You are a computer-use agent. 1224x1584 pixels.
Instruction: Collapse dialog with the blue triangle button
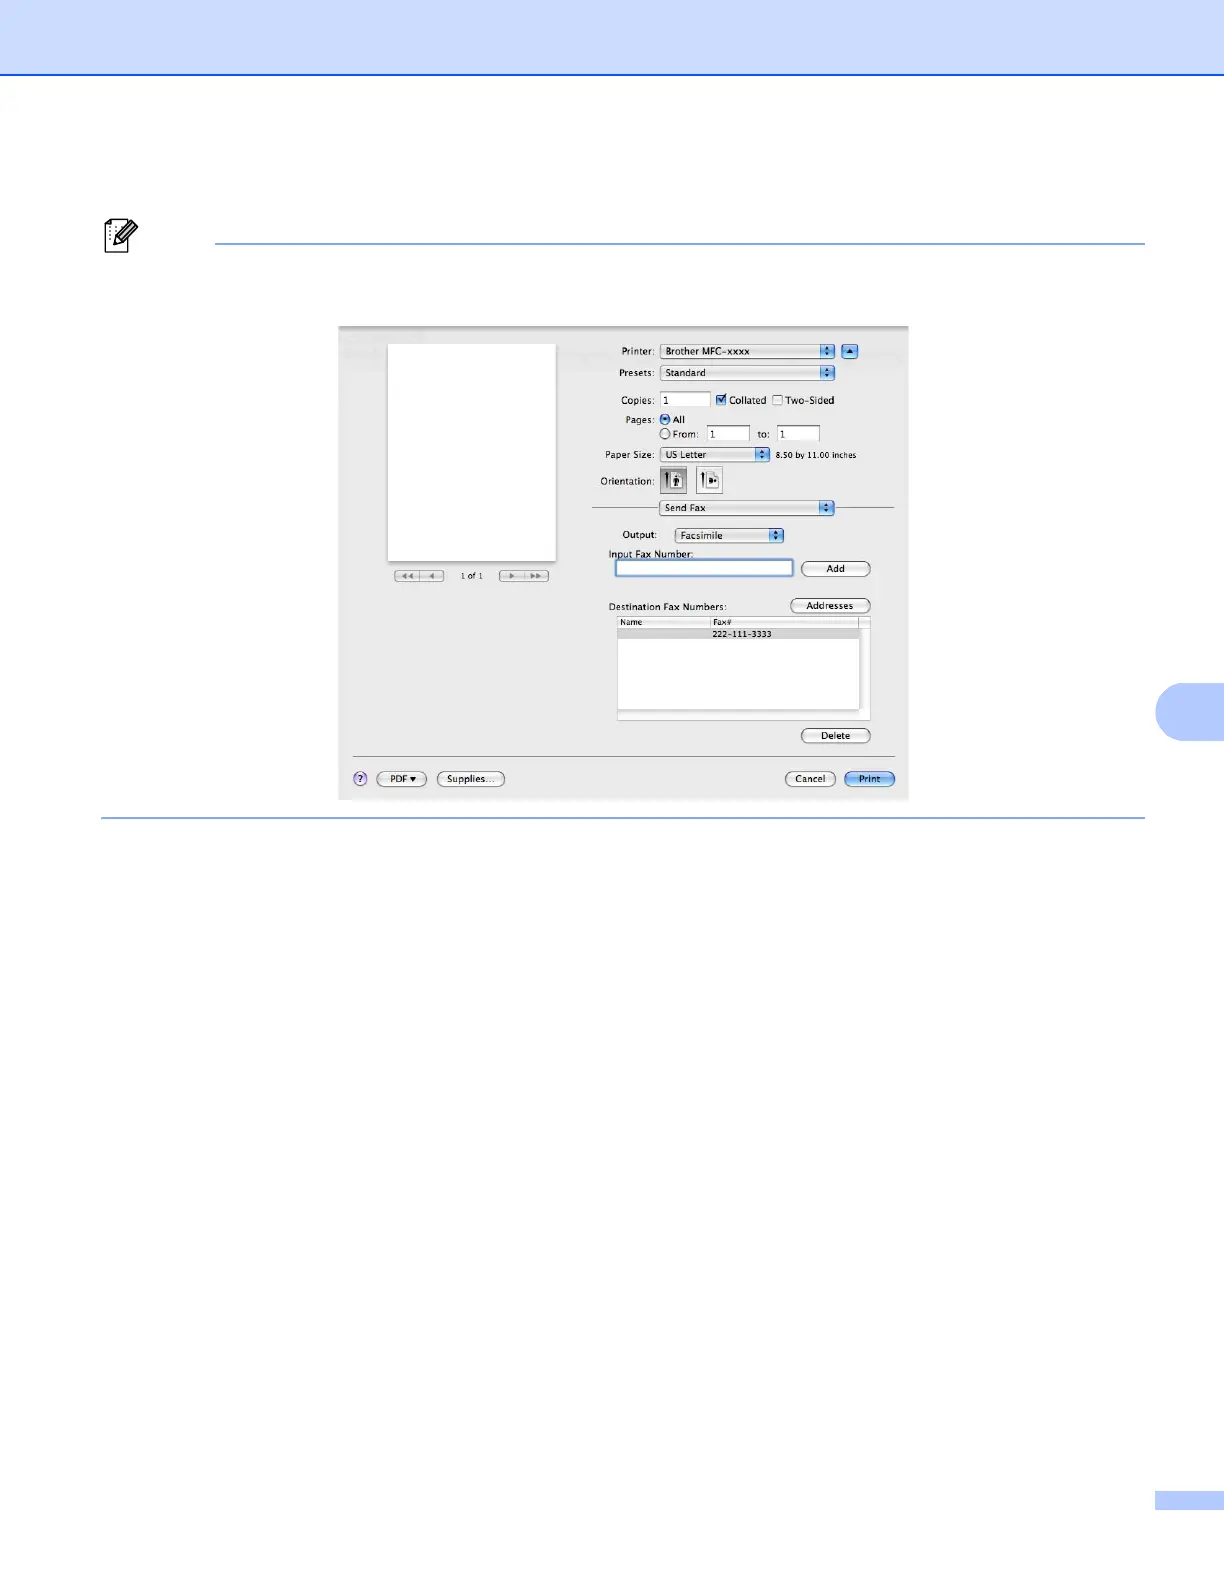850,351
